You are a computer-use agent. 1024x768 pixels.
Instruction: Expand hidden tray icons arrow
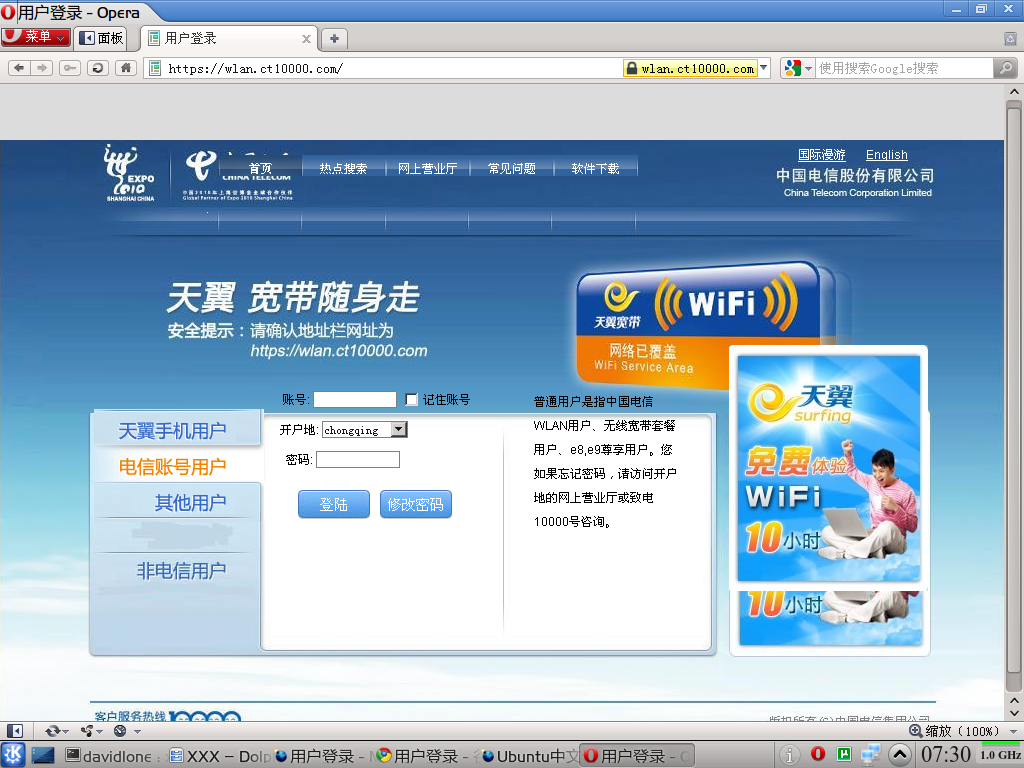[x=899, y=755]
